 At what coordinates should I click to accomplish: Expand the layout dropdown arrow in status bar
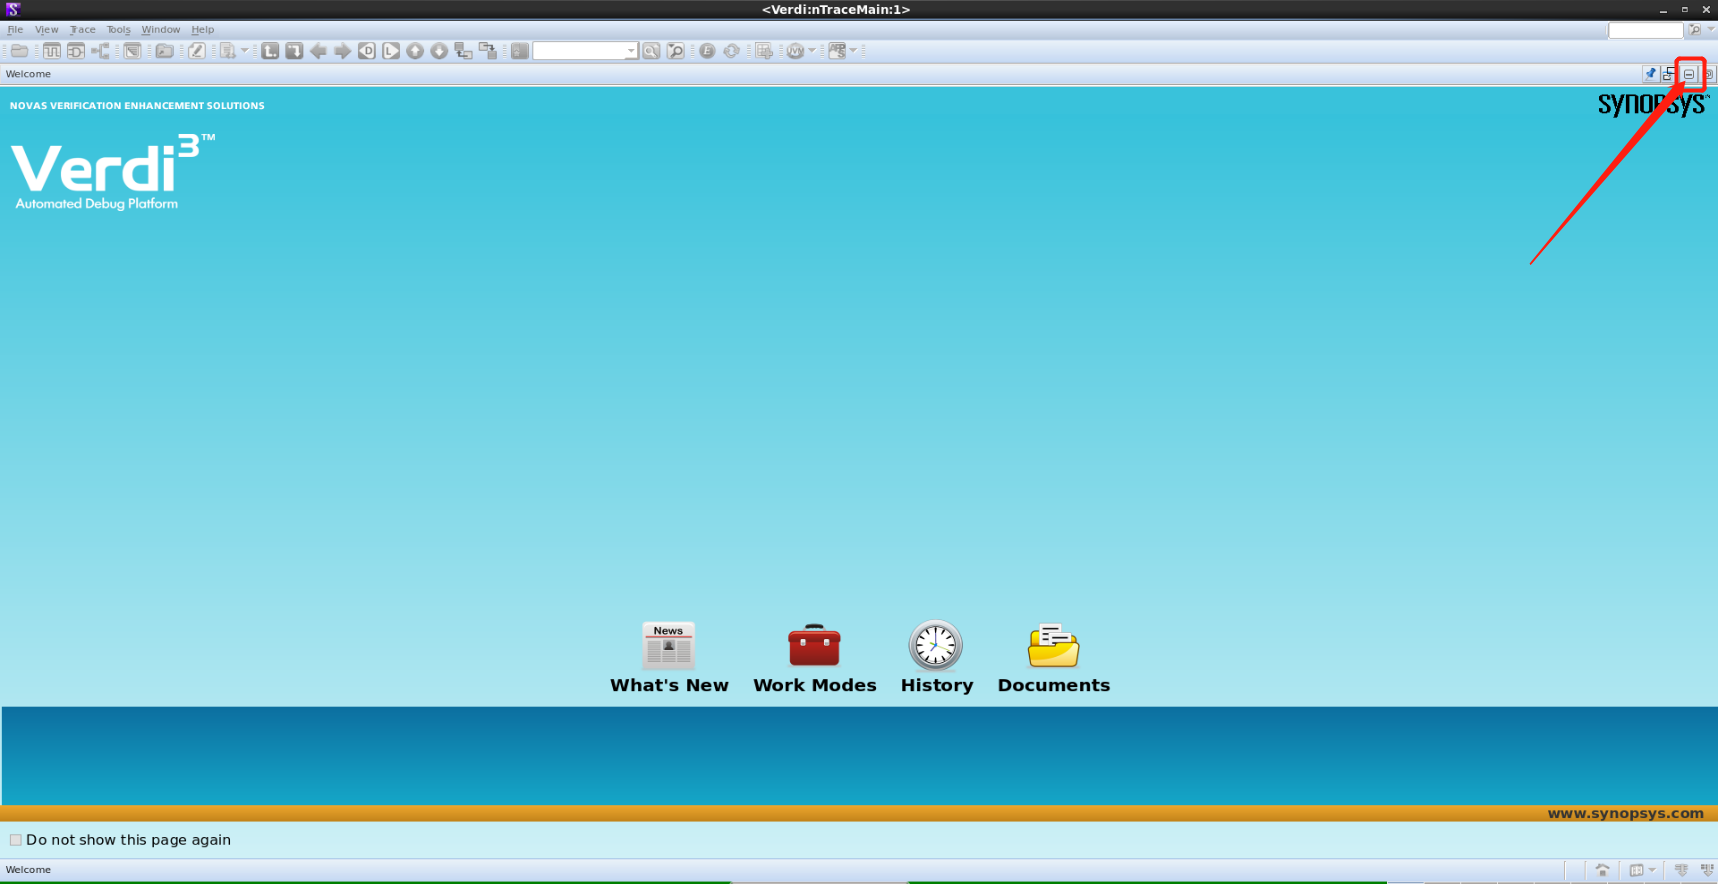(1651, 870)
